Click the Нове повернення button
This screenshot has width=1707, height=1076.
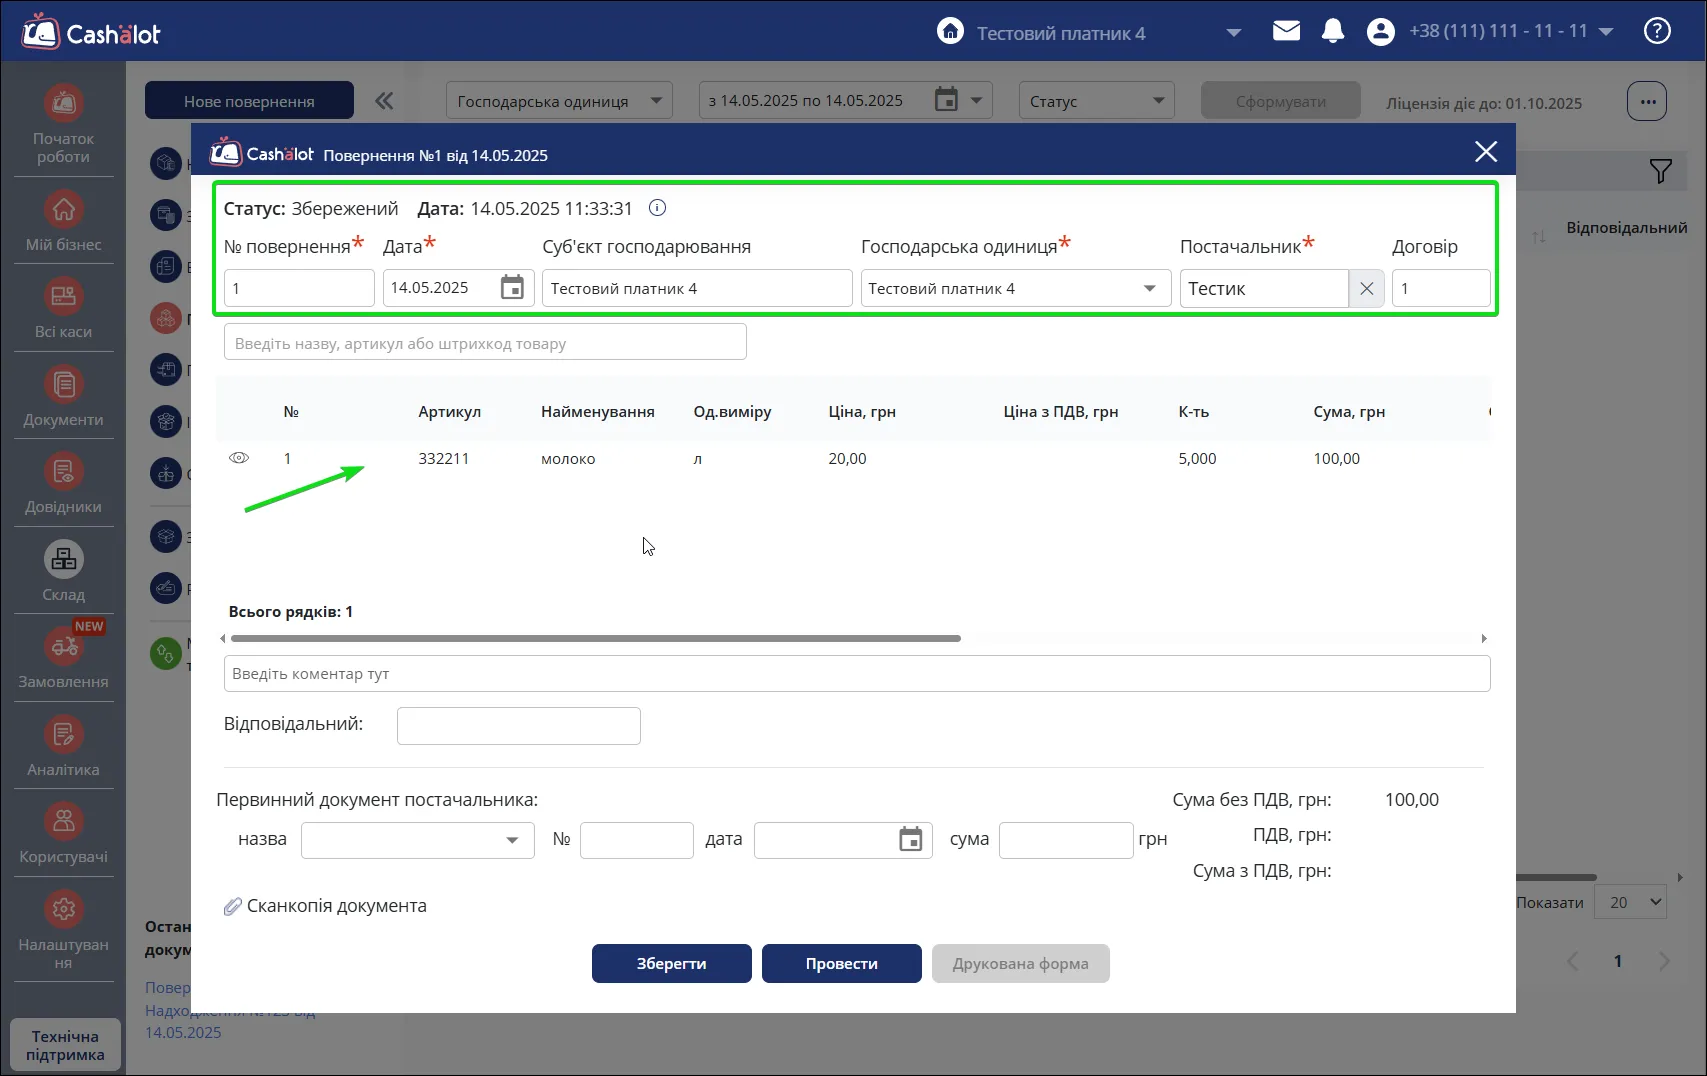click(249, 101)
